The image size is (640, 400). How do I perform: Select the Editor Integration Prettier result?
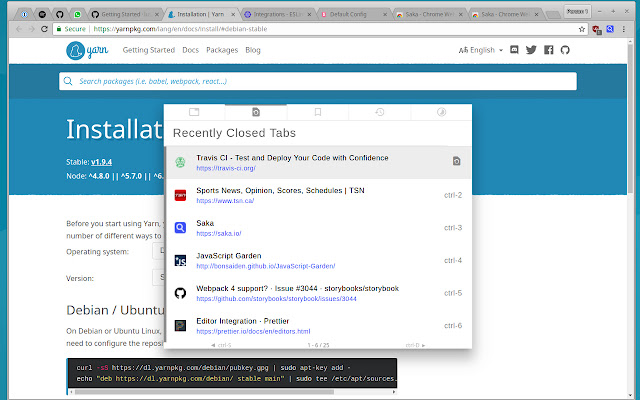pos(318,325)
